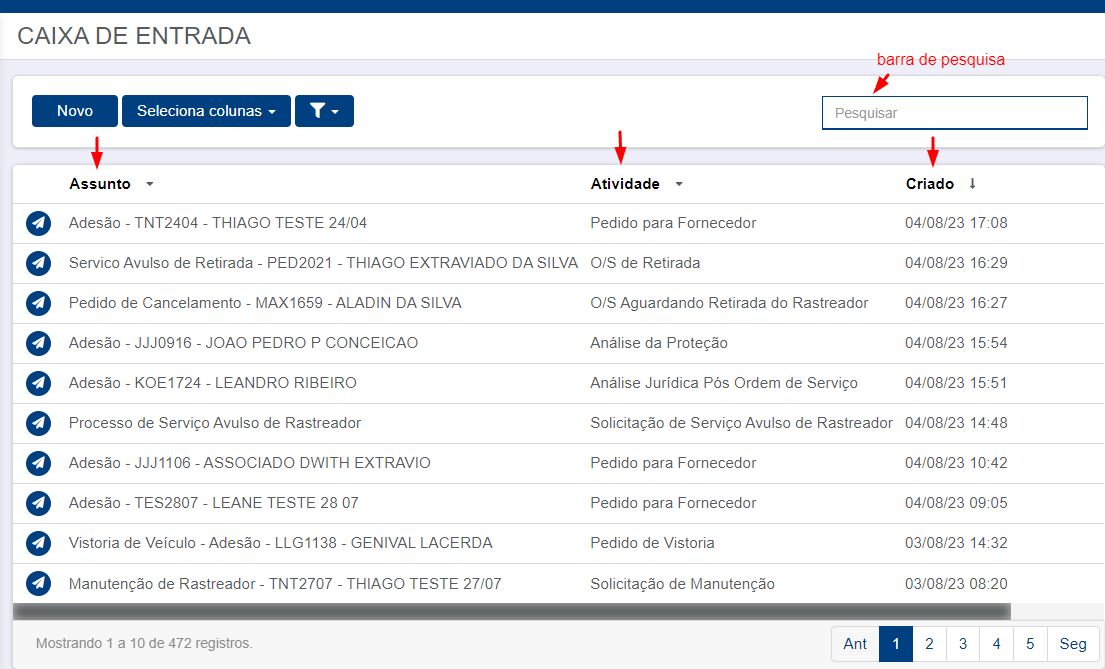Open the paper-plane icon for Servico Avulso de Retirada
Viewport: 1105px width, 669px height.
[39, 263]
